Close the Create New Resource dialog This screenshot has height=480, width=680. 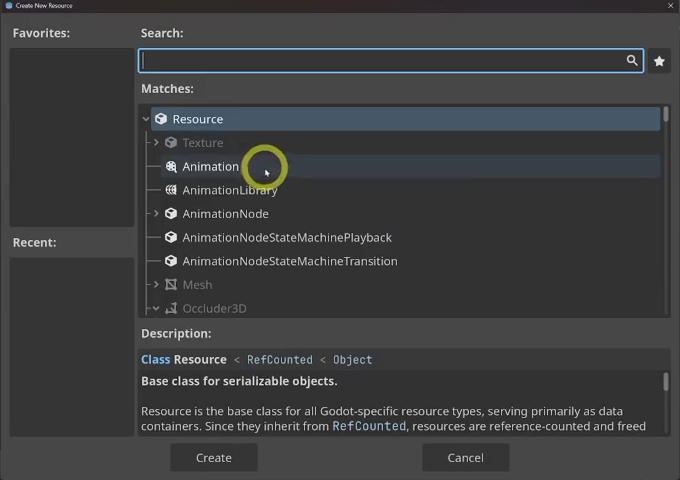point(670,6)
